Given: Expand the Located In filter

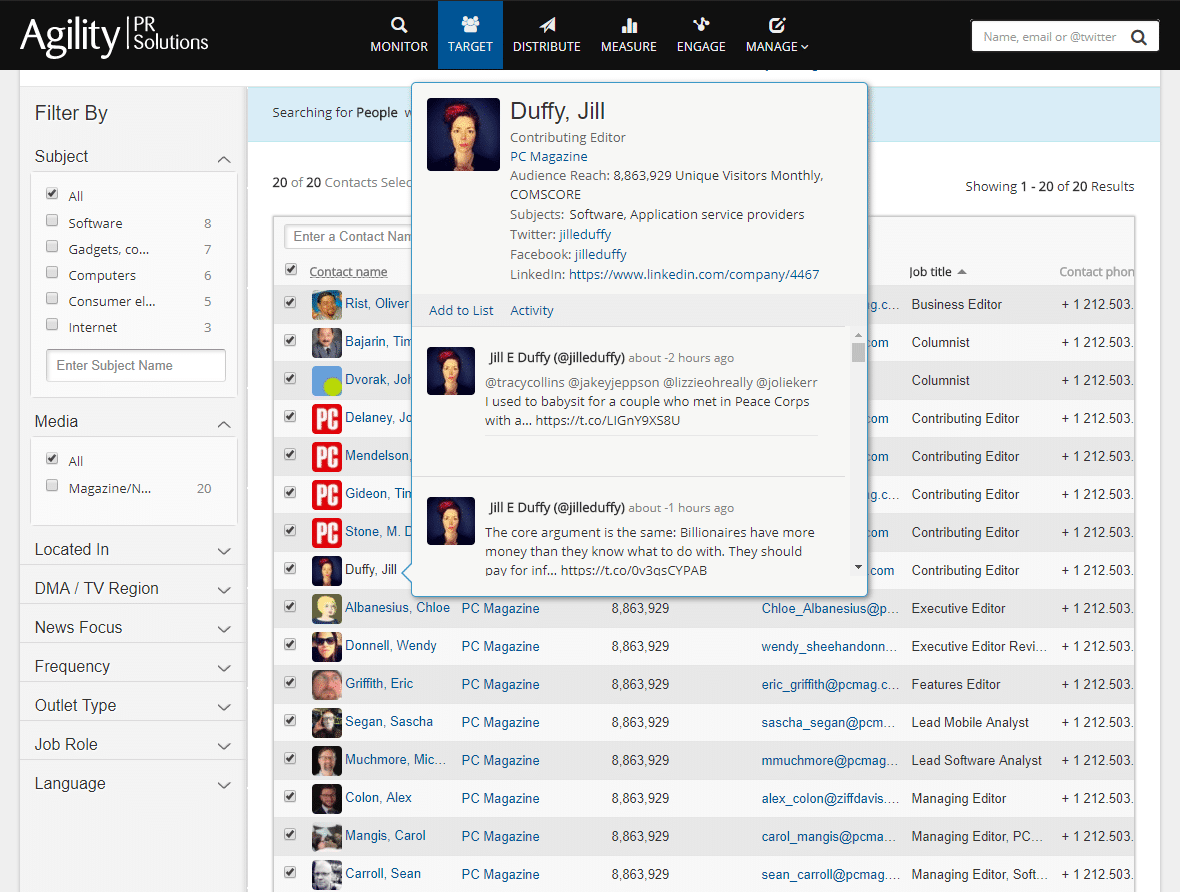Looking at the screenshot, I should pyautogui.click(x=224, y=551).
